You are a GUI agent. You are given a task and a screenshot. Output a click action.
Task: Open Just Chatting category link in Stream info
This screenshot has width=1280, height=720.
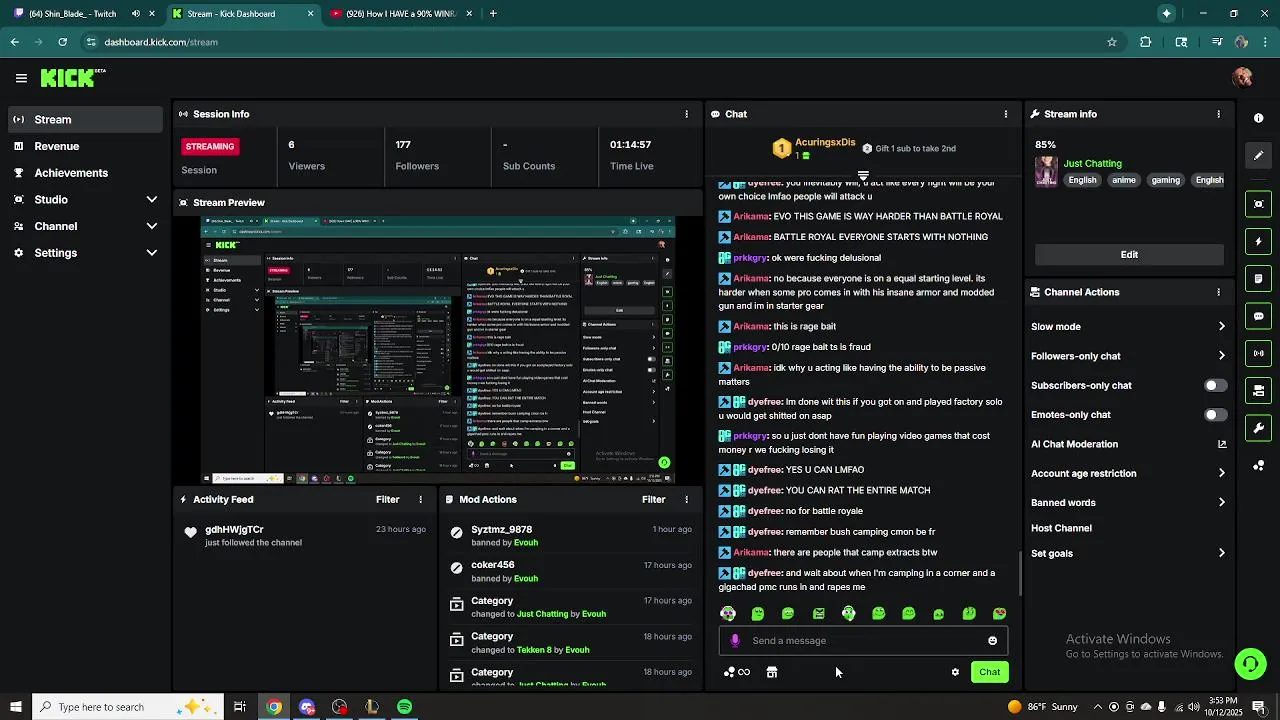tap(1092, 163)
